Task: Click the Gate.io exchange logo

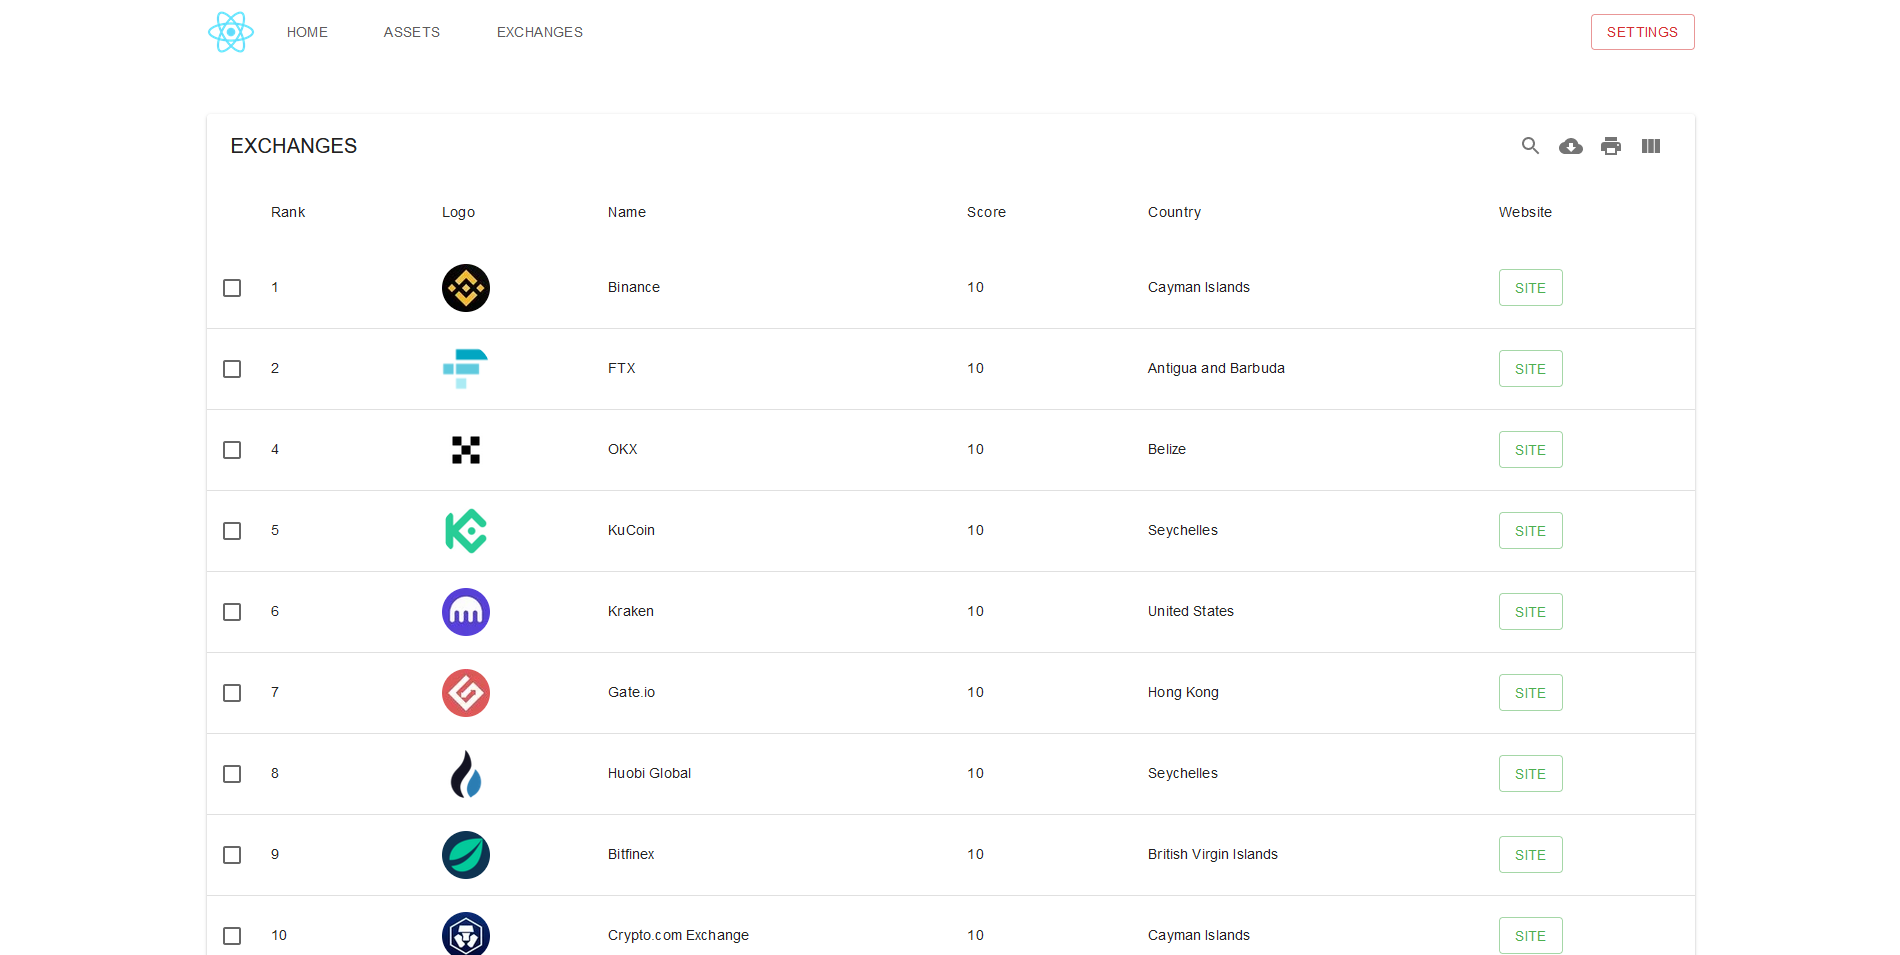Action: [465, 692]
